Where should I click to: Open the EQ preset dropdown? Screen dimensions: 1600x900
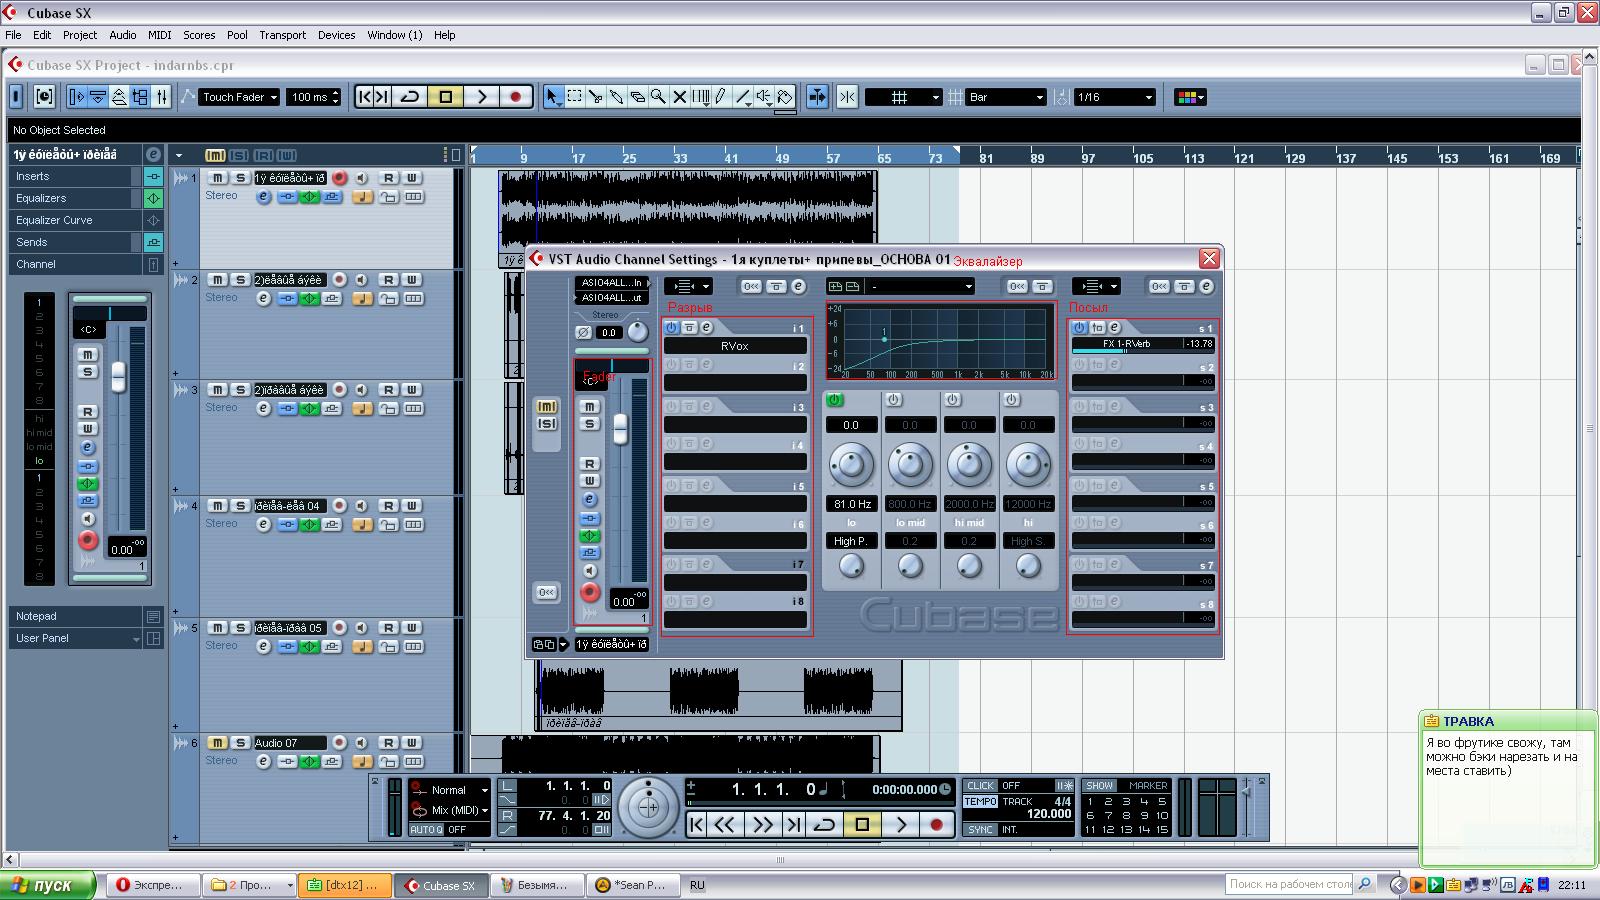[x=920, y=287]
